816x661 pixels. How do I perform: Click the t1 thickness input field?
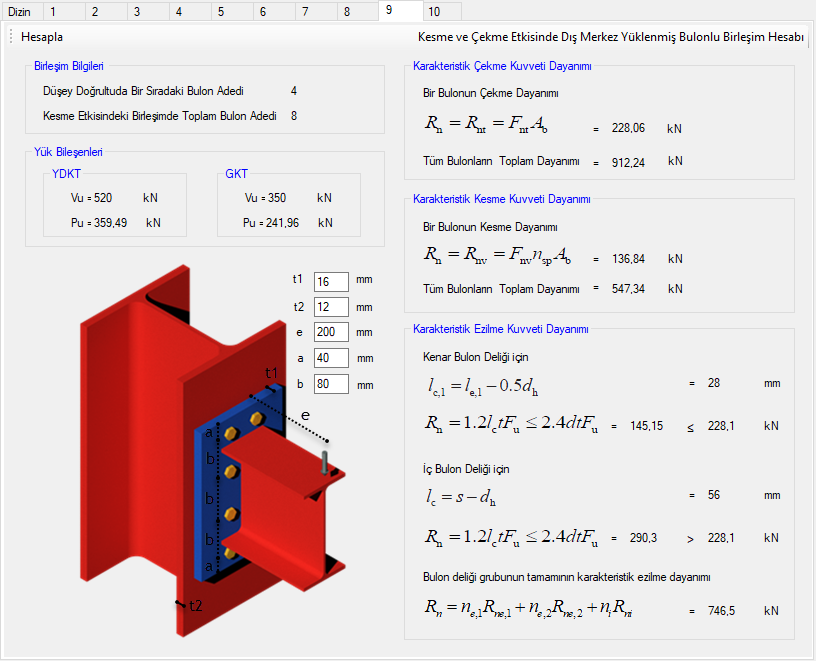[x=331, y=282]
